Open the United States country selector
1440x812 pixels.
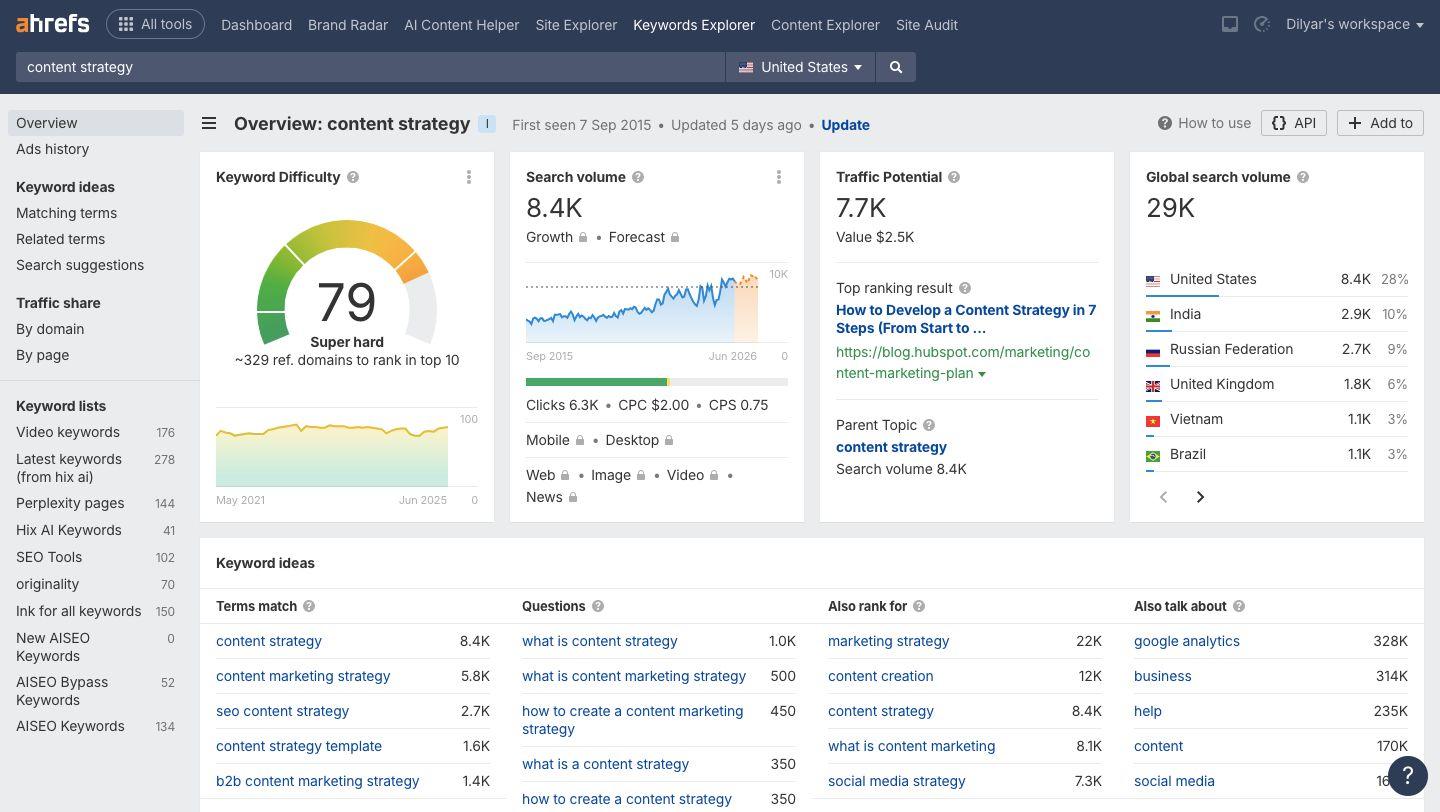pos(799,67)
